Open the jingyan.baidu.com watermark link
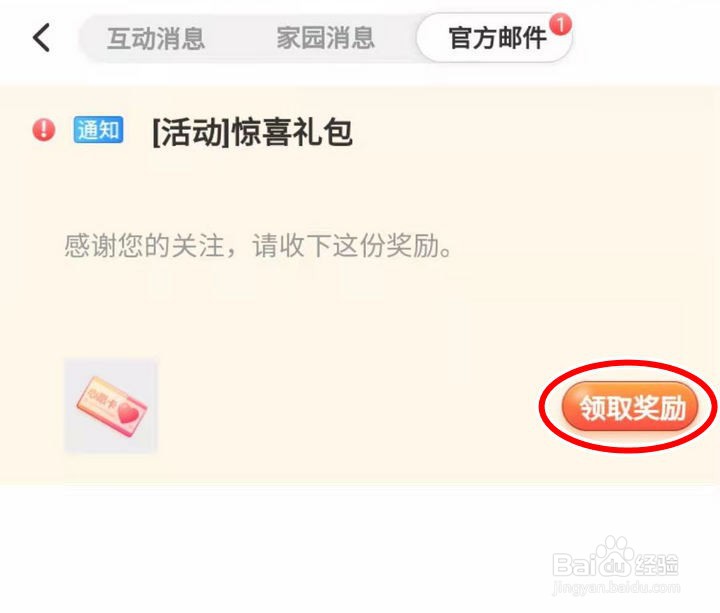This screenshot has width=720, height=613. pyautogui.click(x=616, y=588)
